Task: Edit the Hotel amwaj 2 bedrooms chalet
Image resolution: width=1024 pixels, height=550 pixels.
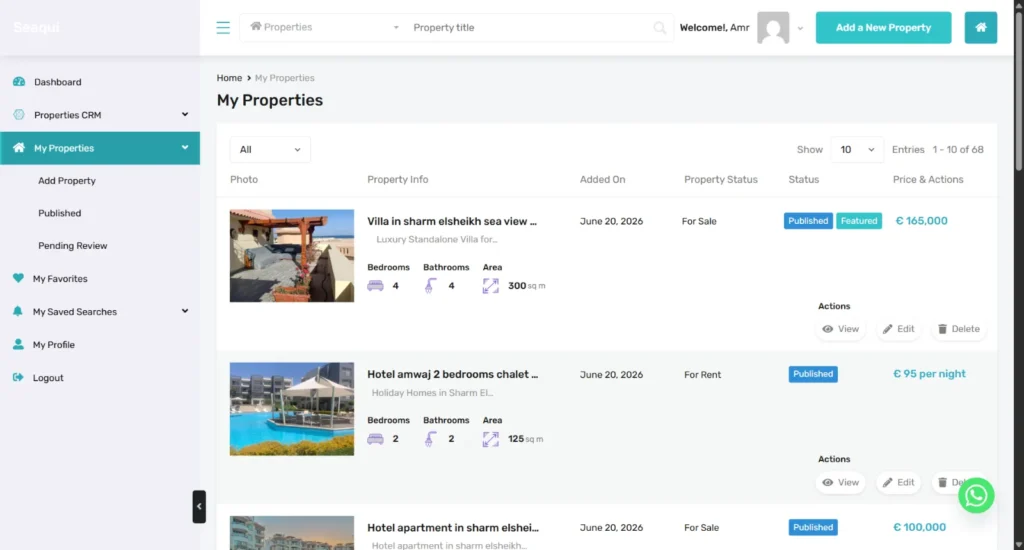Action: (x=899, y=482)
